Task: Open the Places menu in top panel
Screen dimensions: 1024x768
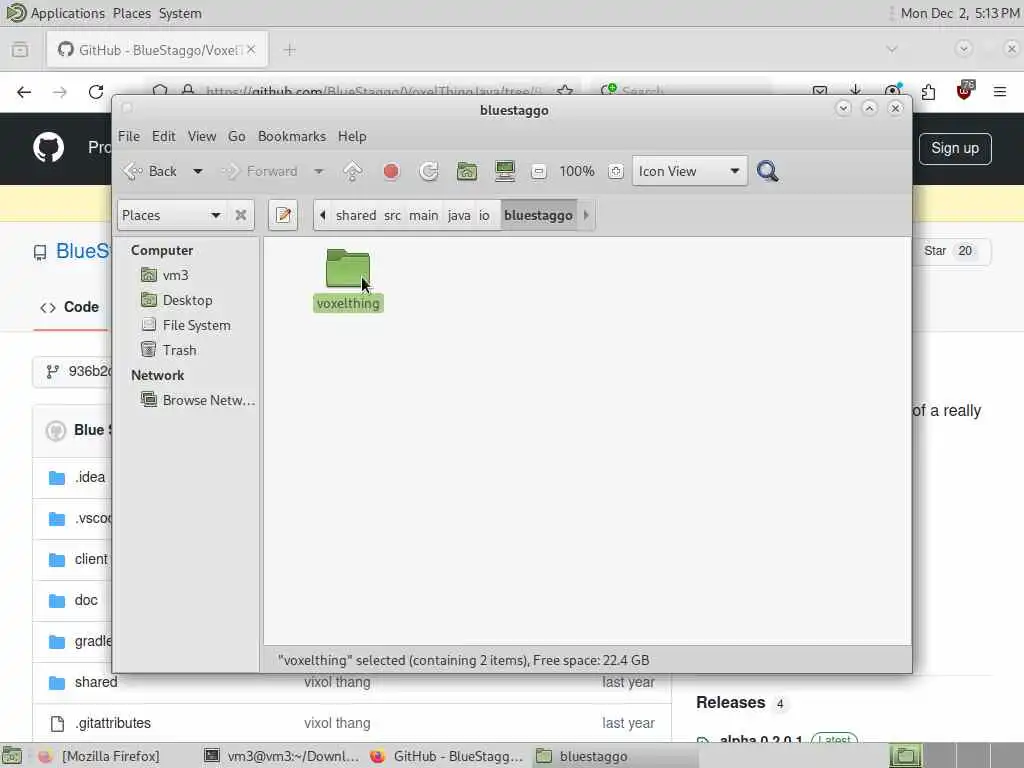Action: pos(131,13)
